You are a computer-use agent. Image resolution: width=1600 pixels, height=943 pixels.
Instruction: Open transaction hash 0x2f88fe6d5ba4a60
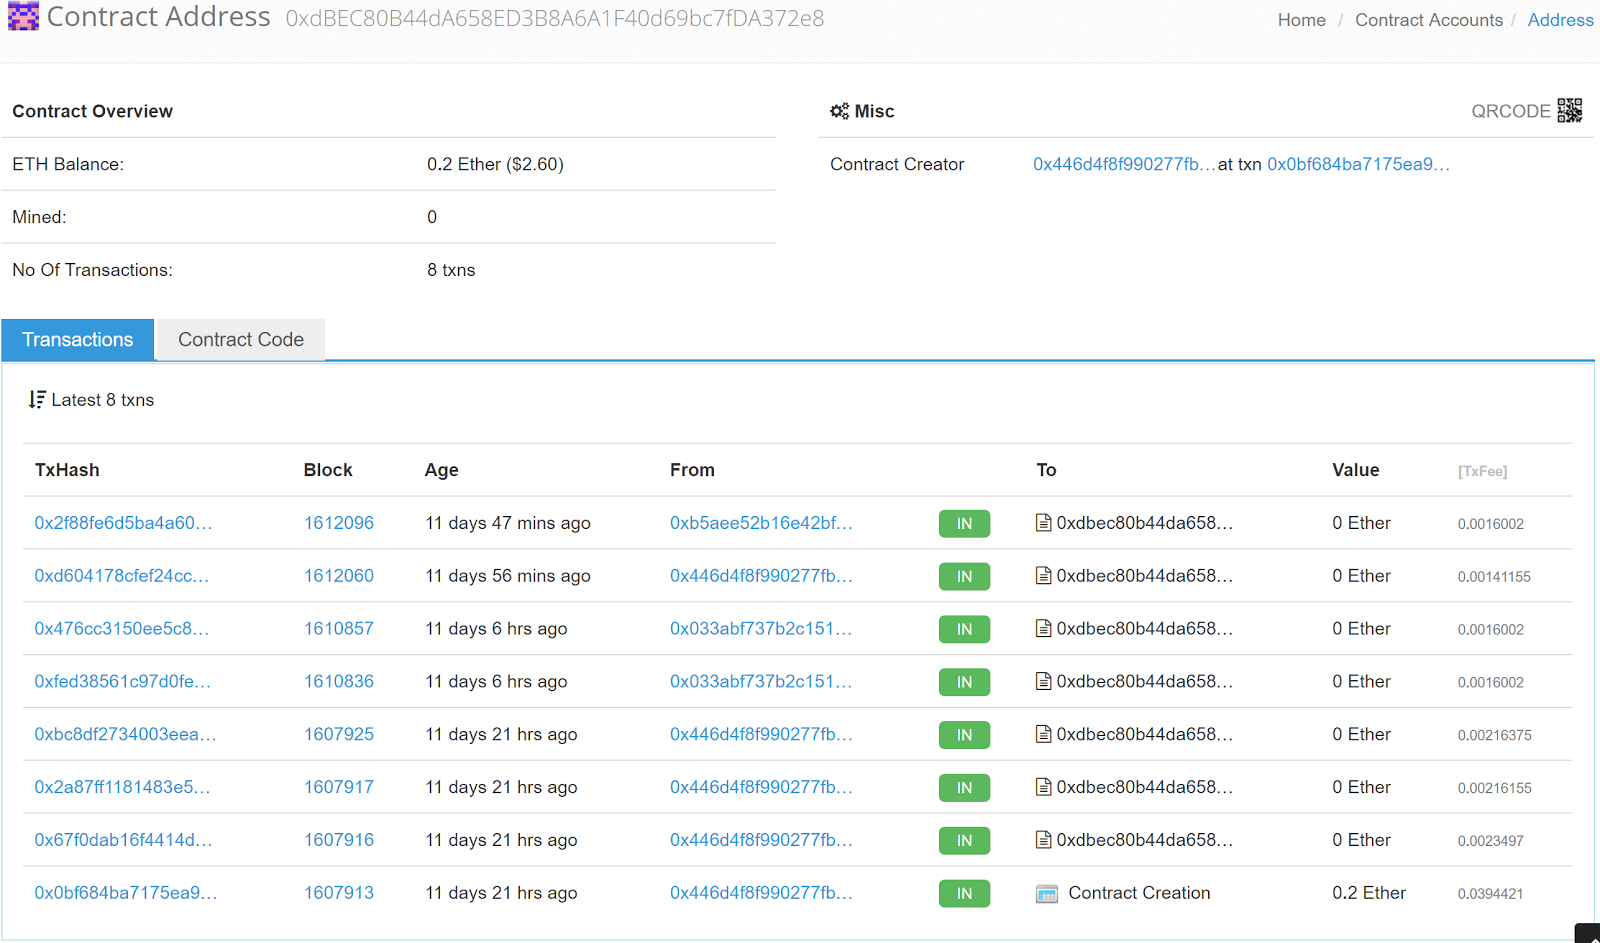point(123,523)
